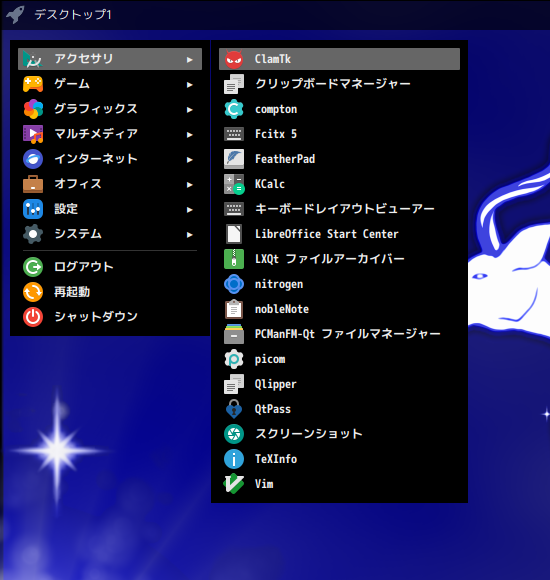Image resolution: width=550 pixels, height=580 pixels.
Task: Select the KCalc menu entry
Action: [339, 184]
